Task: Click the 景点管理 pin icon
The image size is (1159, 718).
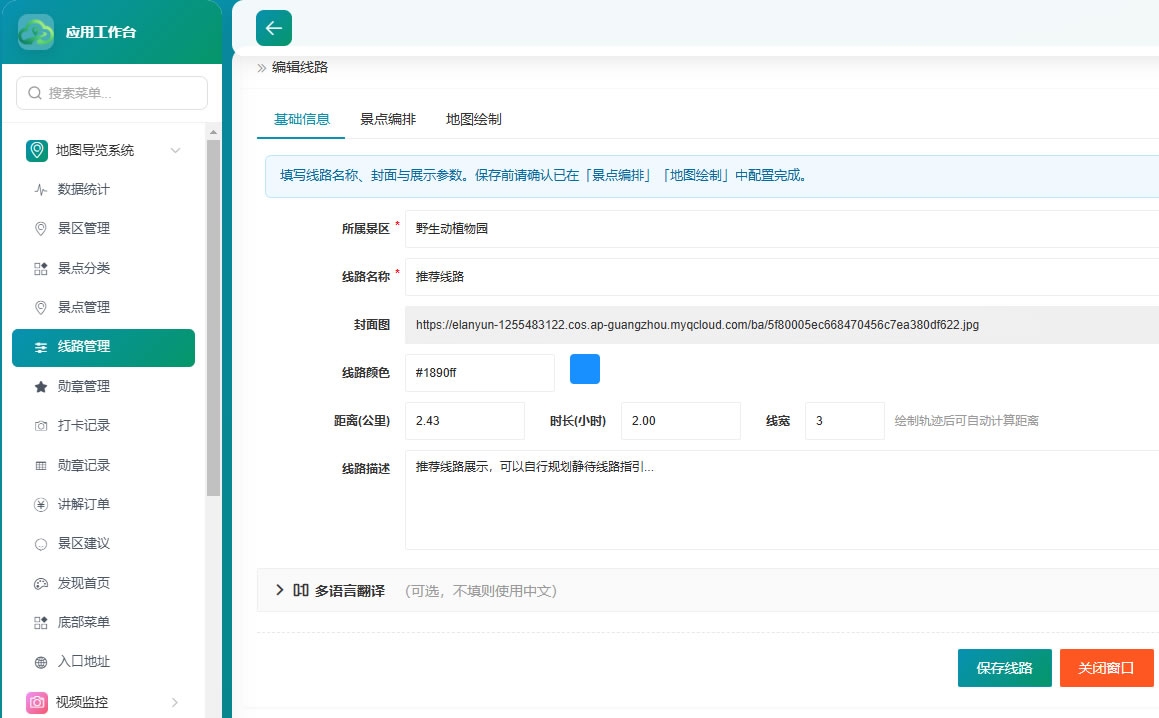Action: (x=41, y=308)
